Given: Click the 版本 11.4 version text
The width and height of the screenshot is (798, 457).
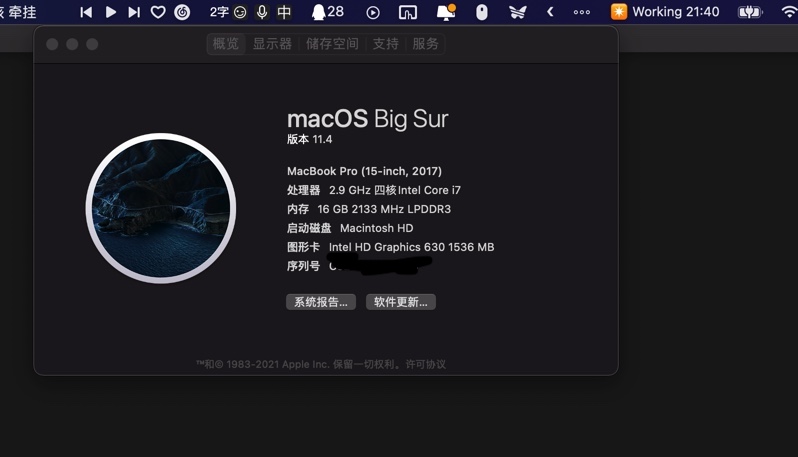Looking at the screenshot, I should pyautogui.click(x=309, y=139).
